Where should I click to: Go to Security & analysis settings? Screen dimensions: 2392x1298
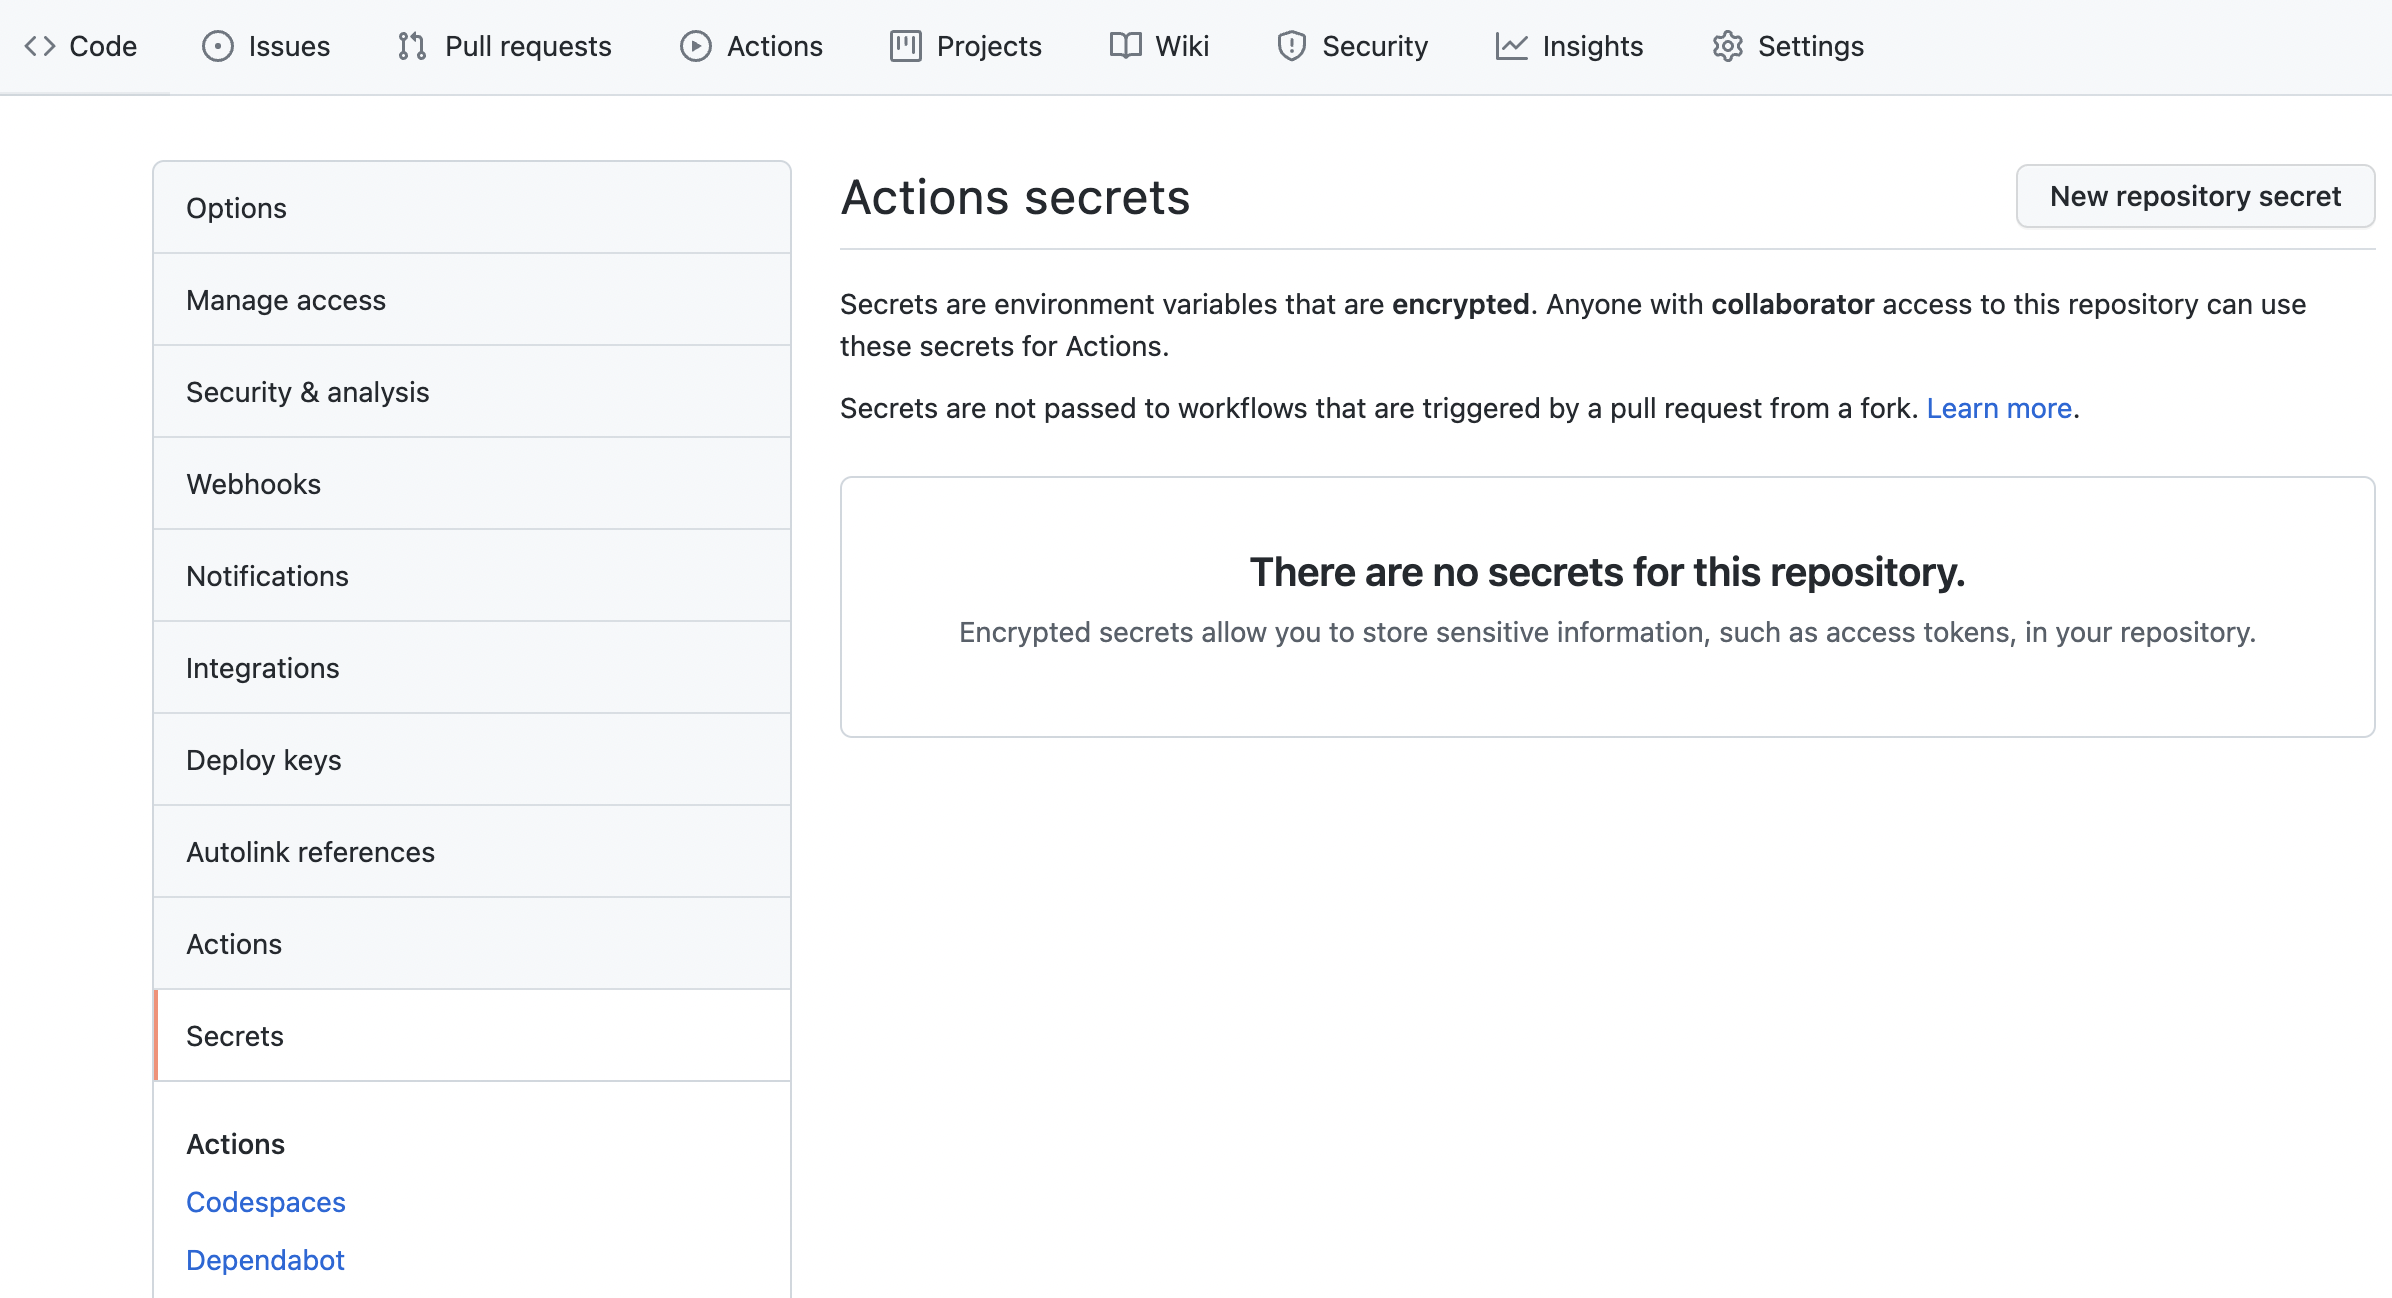pyautogui.click(x=307, y=392)
